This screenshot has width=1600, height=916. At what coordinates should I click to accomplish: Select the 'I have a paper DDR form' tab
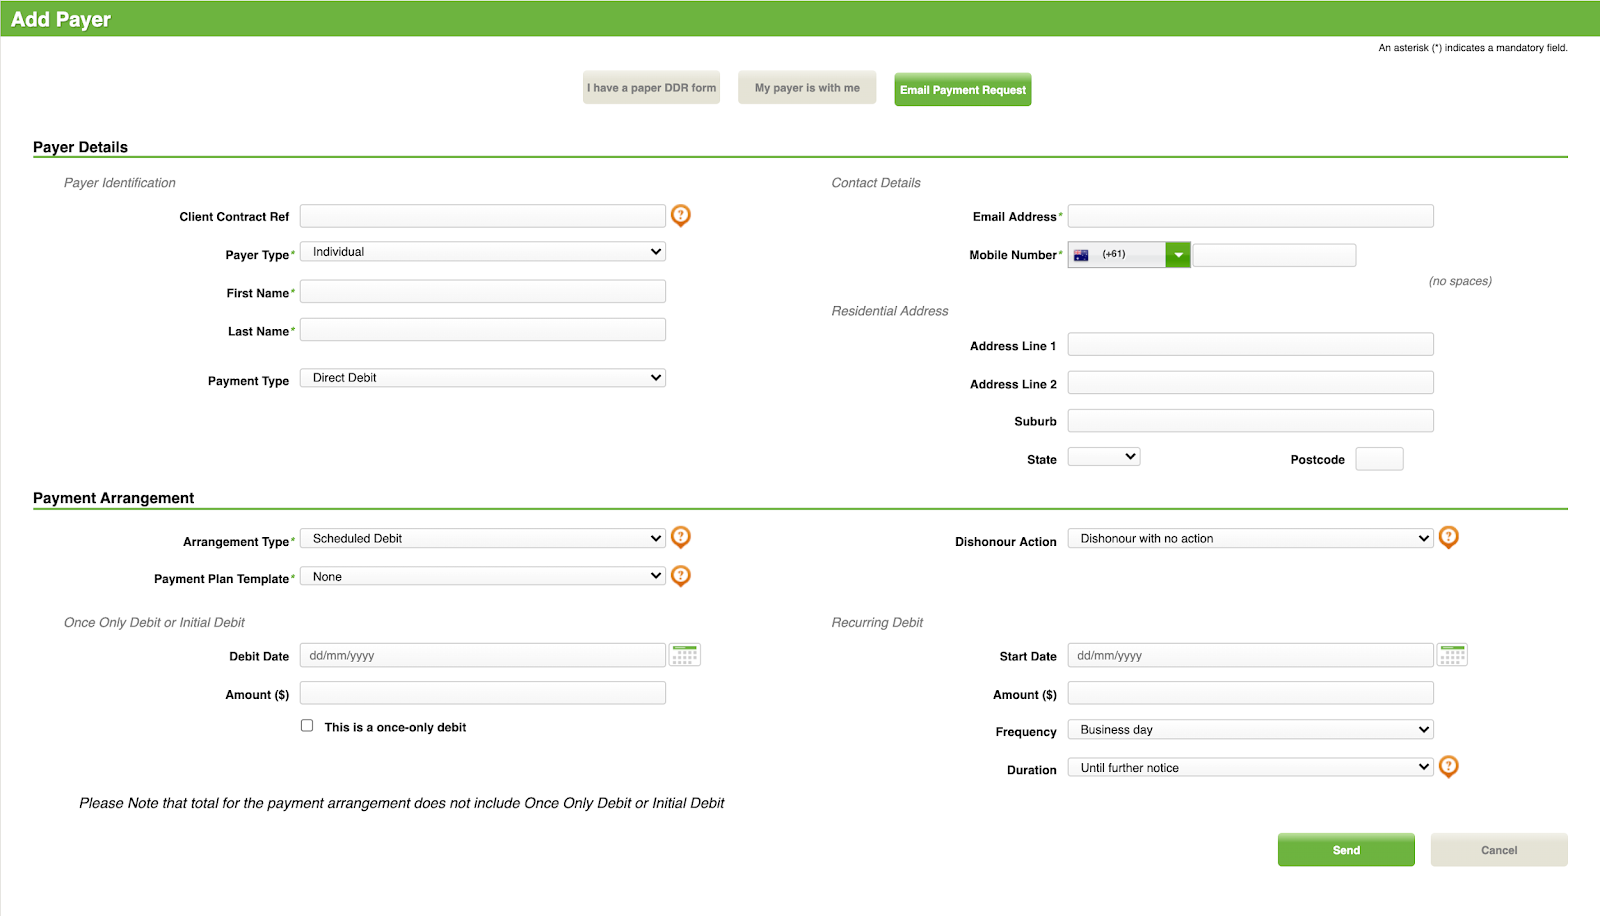pos(651,87)
